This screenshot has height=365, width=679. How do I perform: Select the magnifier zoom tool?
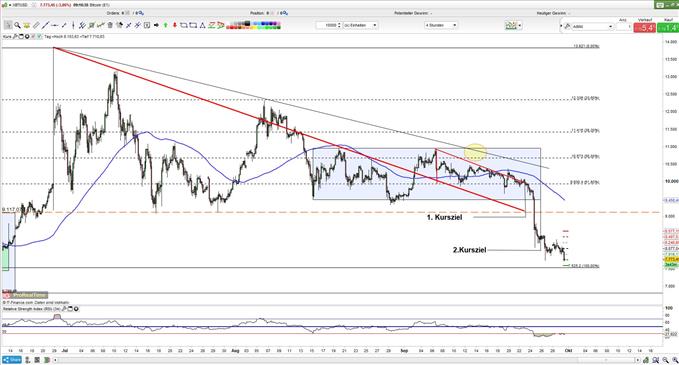pos(17,26)
